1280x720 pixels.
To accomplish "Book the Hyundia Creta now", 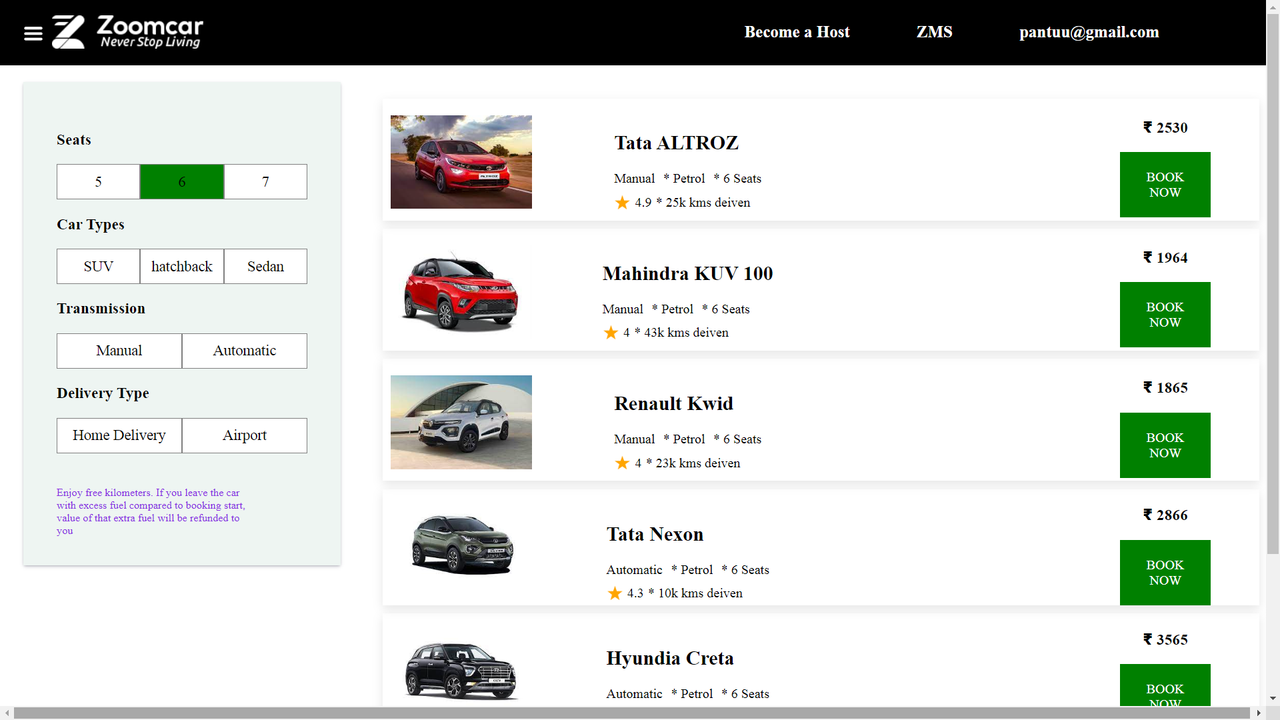I will tap(1165, 686).
